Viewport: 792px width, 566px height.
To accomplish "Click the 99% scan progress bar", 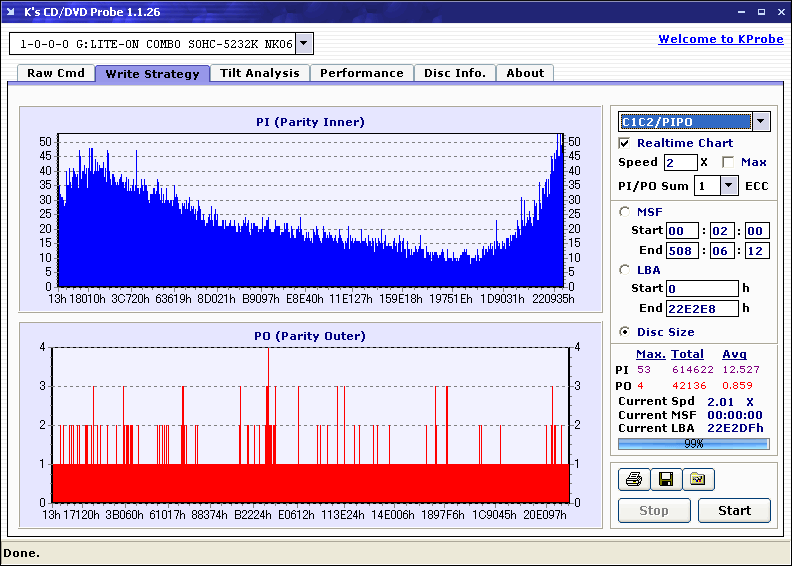I will point(693,443).
